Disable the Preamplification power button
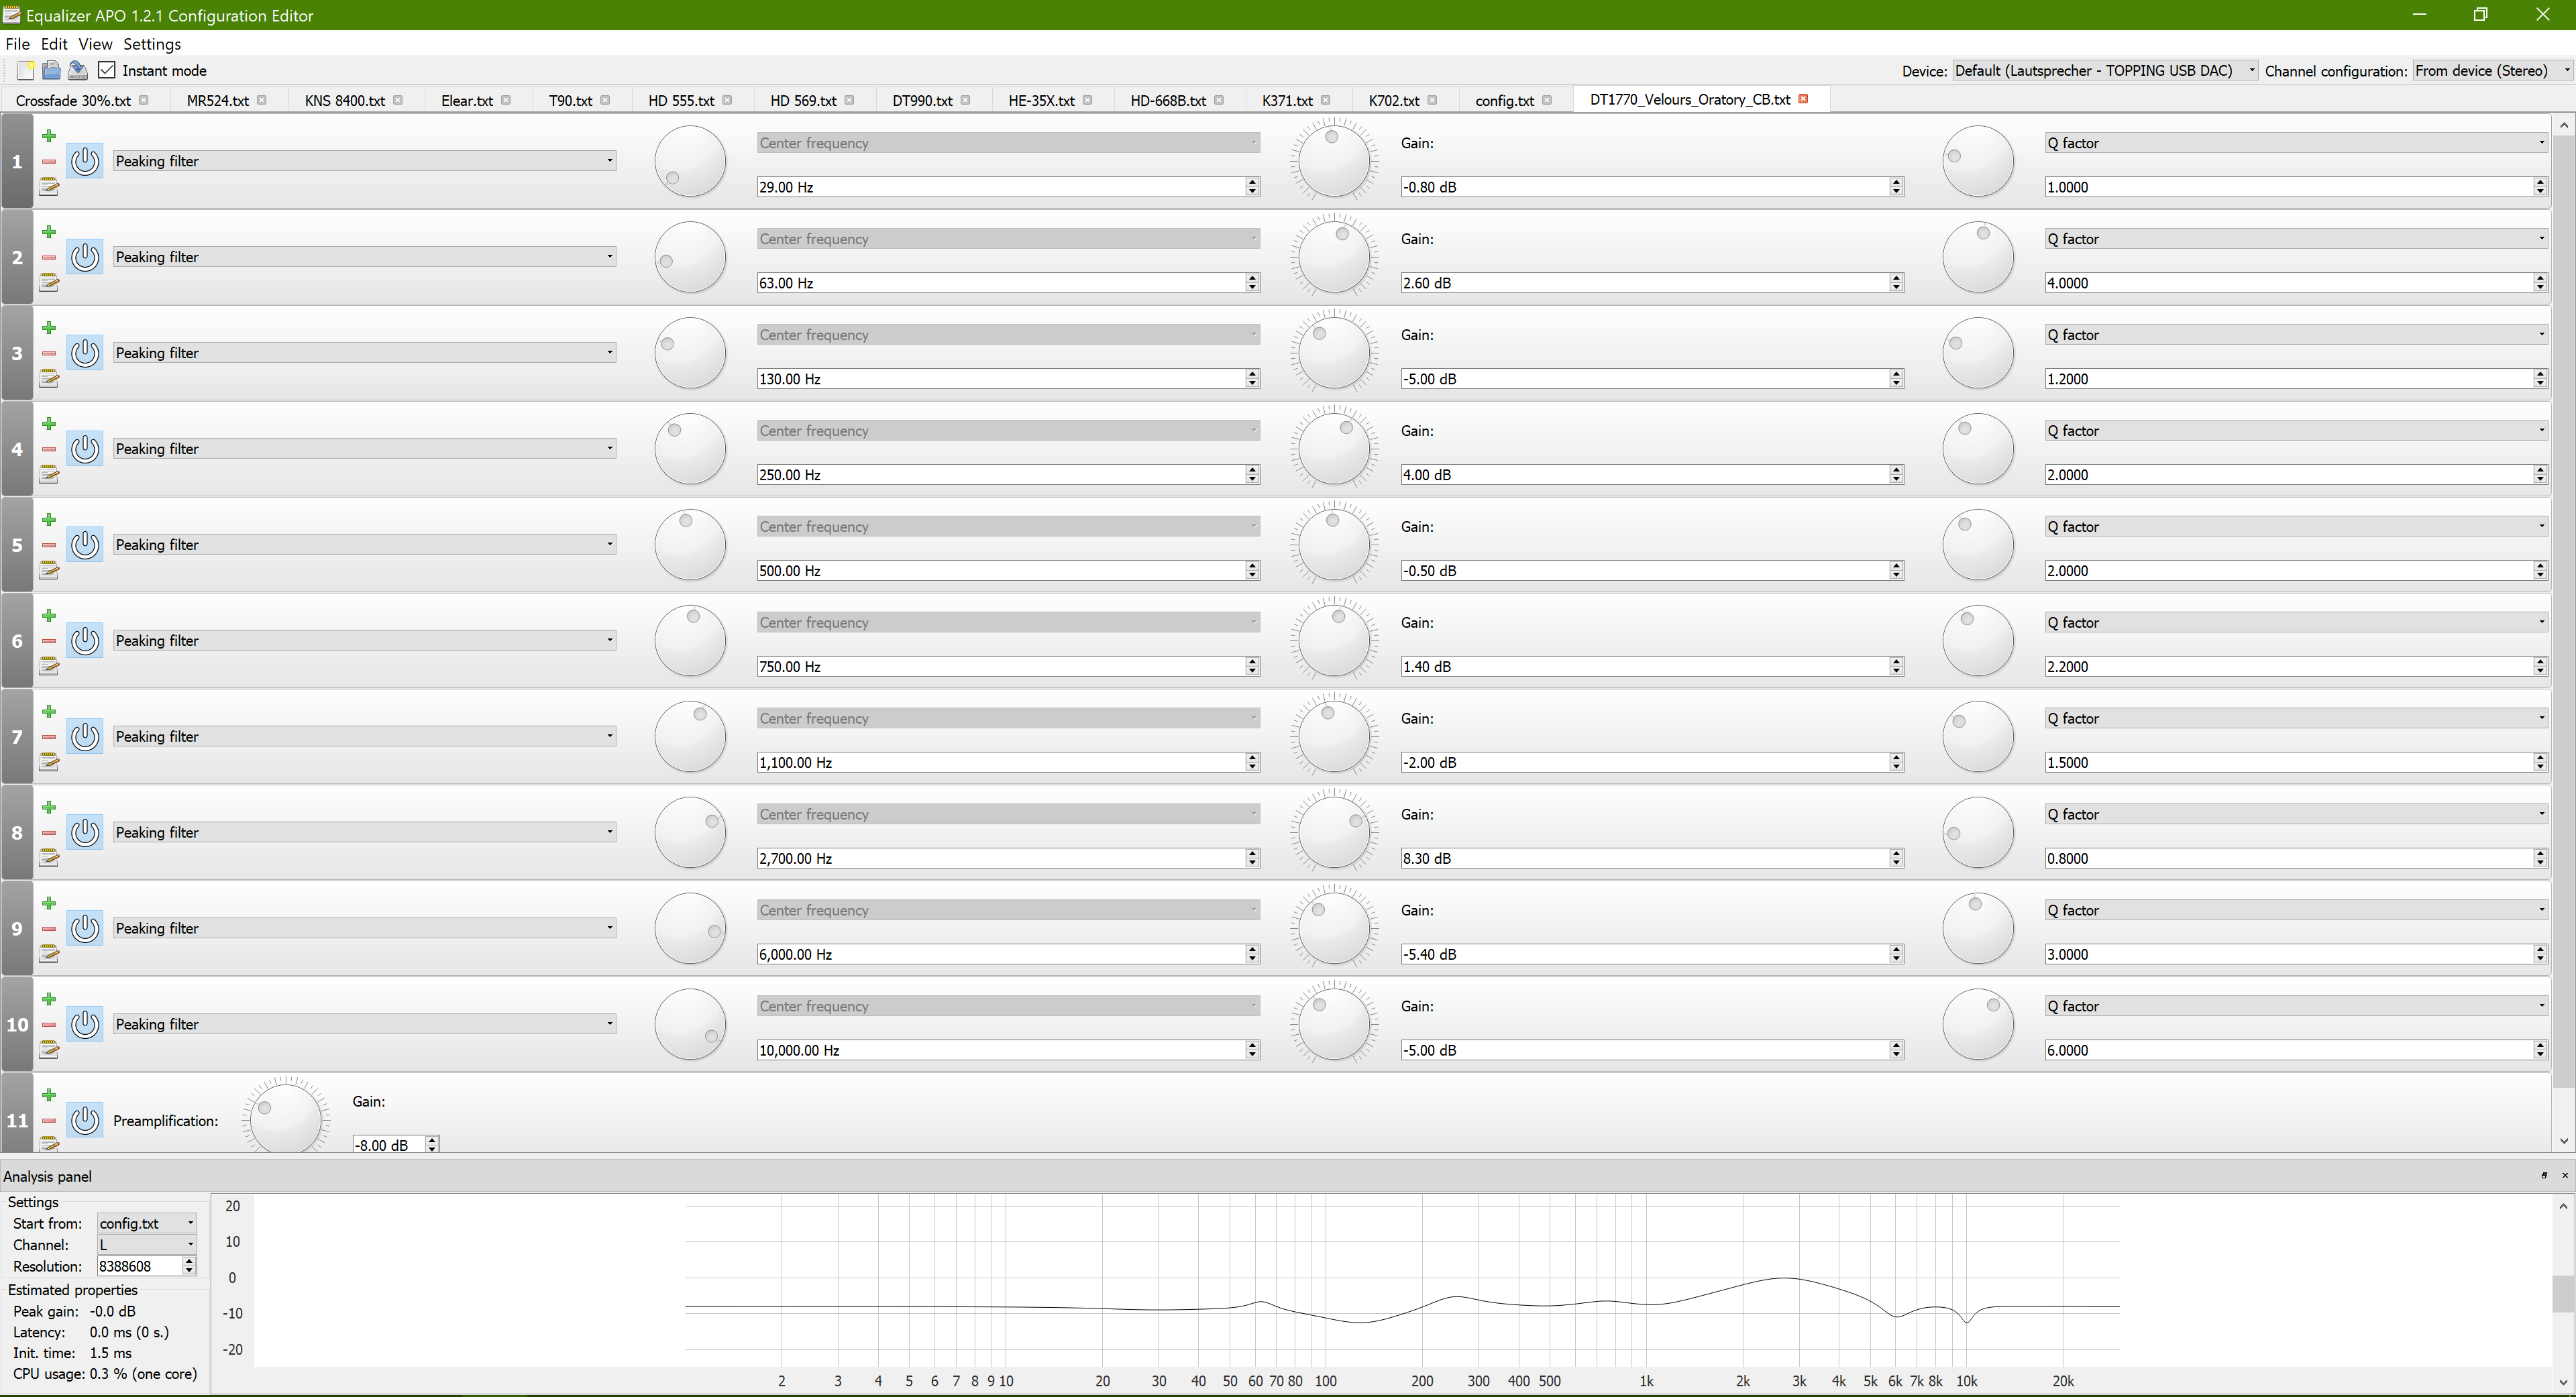This screenshot has width=2576, height=1397. 85,1120
